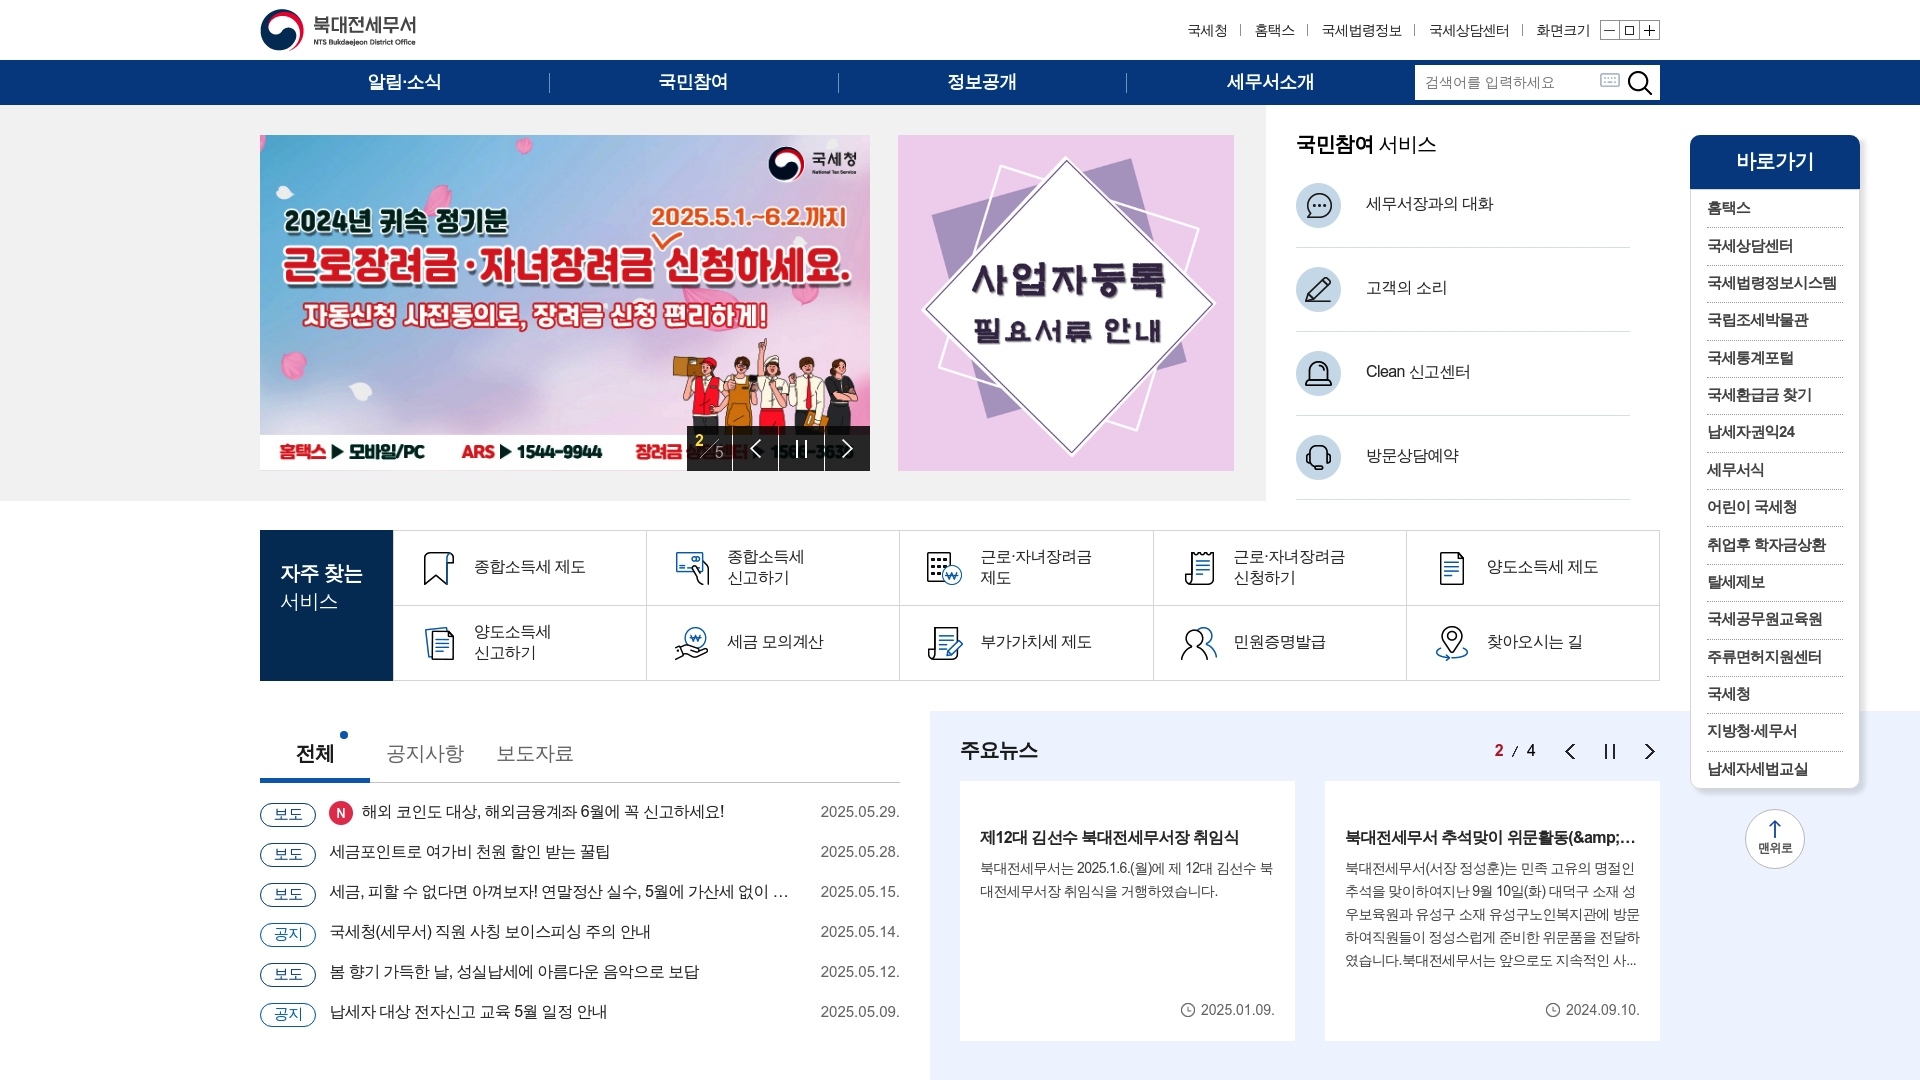
Task: Pause the 주요뉴스 rotation
Action: click(x=1610, y=751)
